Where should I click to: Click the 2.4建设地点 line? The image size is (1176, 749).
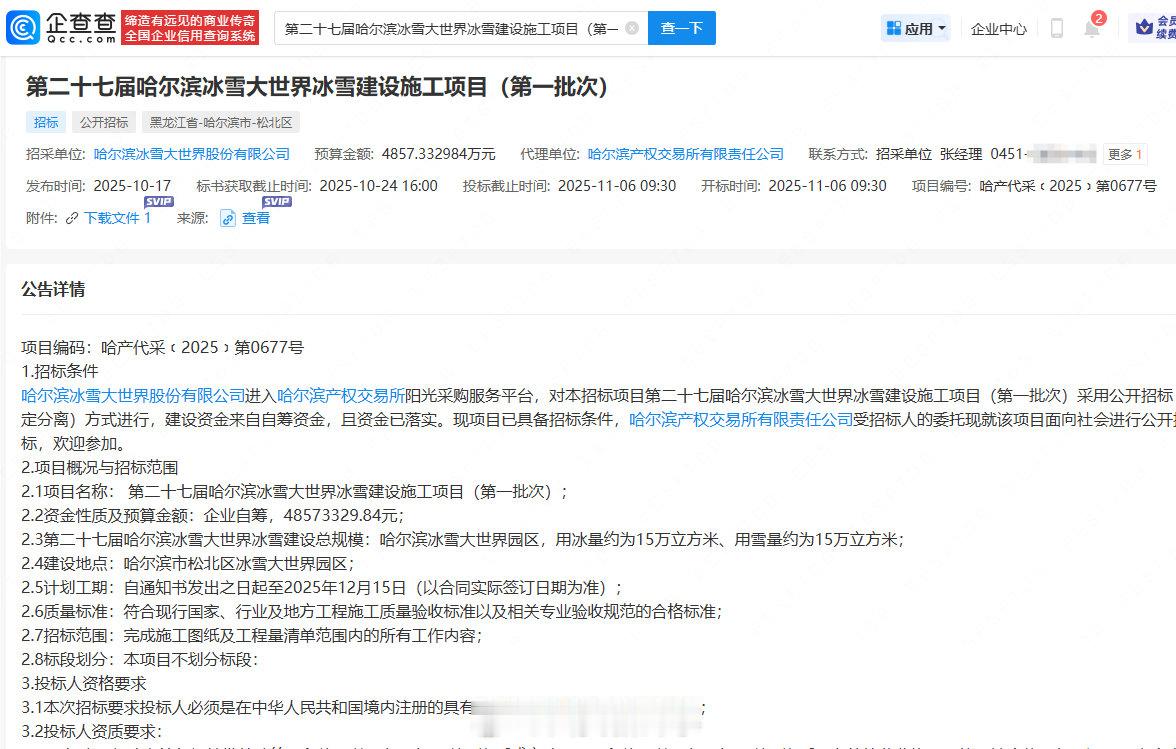tap(188, 563)
